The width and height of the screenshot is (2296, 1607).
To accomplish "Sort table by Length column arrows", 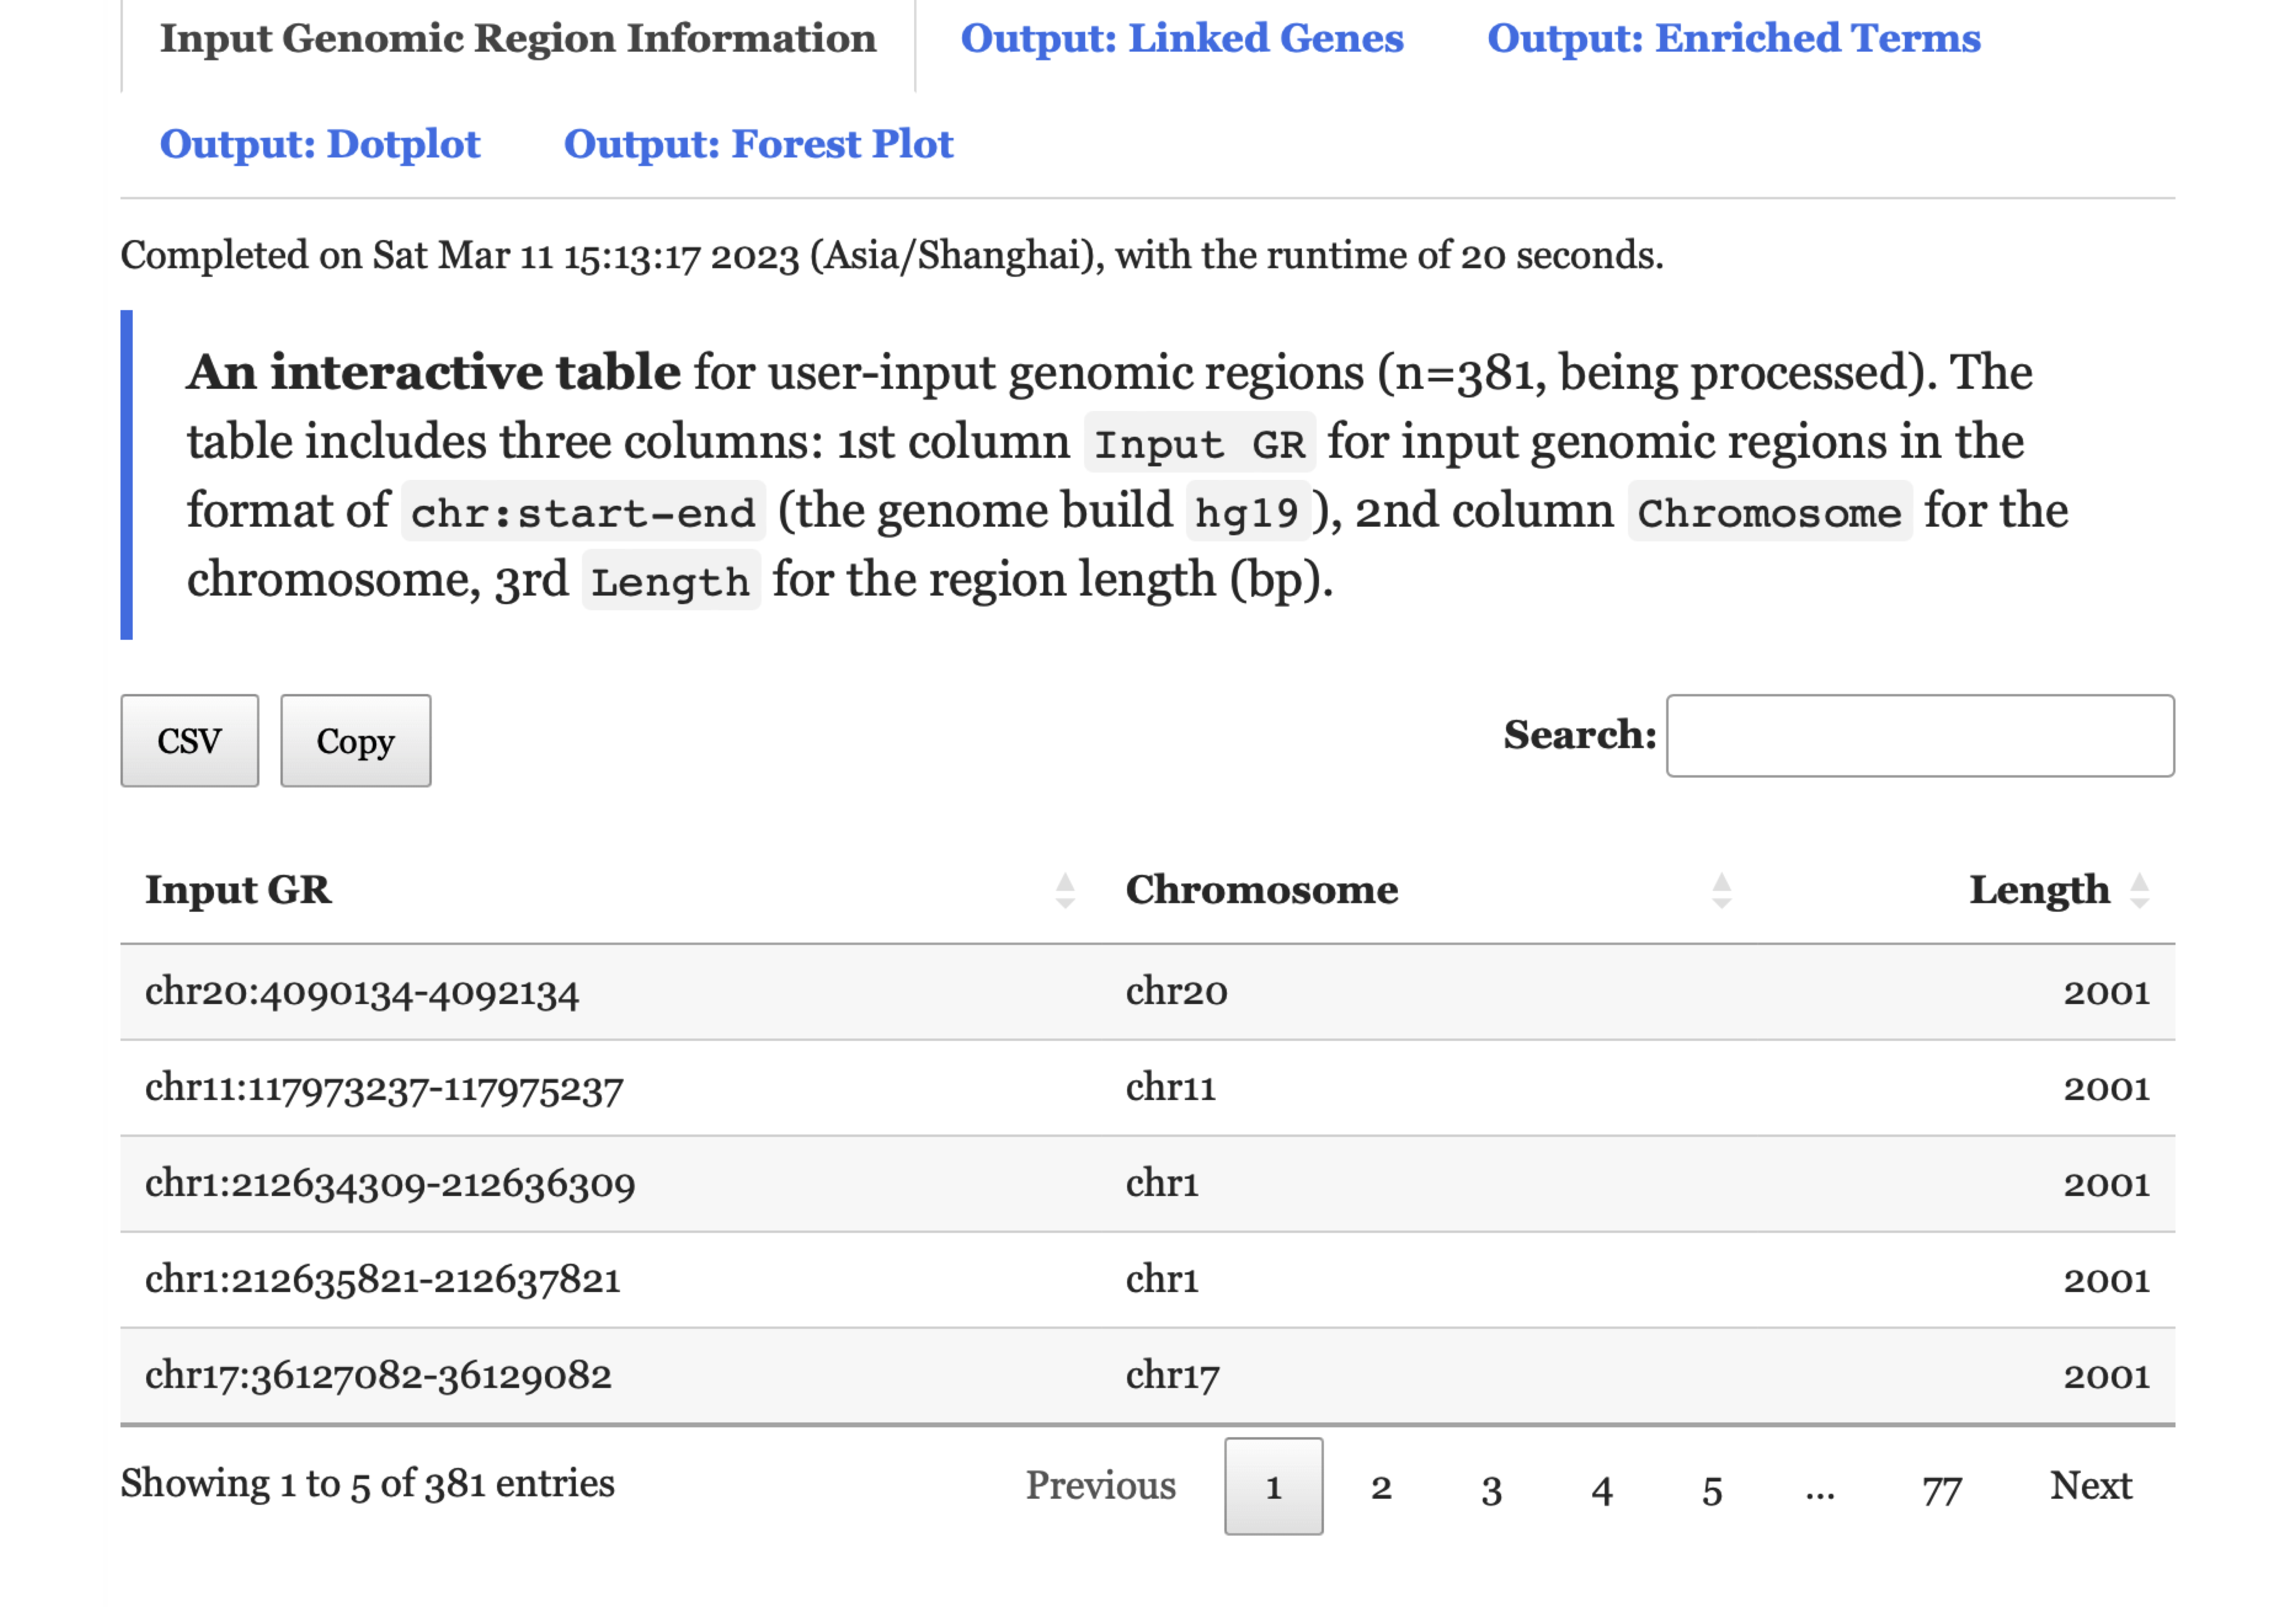I will pyautogui.click(x=2138, y=889).
